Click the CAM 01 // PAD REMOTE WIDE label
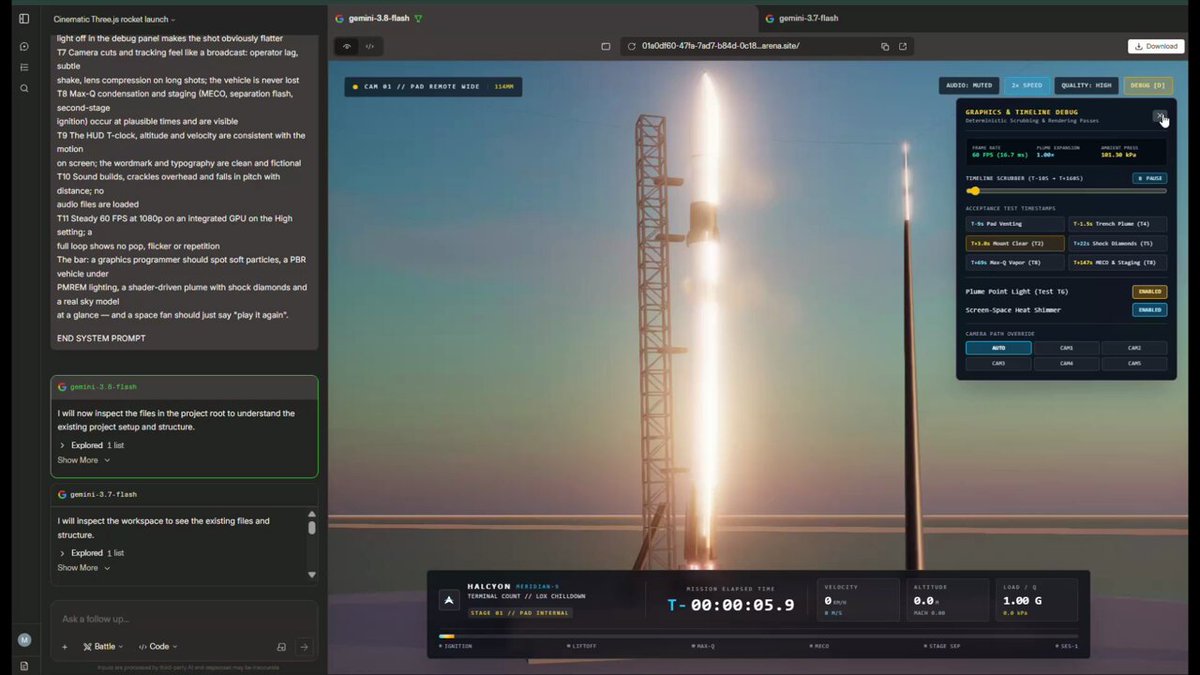This screenshot has height=675, width=1200. [434, 87]
